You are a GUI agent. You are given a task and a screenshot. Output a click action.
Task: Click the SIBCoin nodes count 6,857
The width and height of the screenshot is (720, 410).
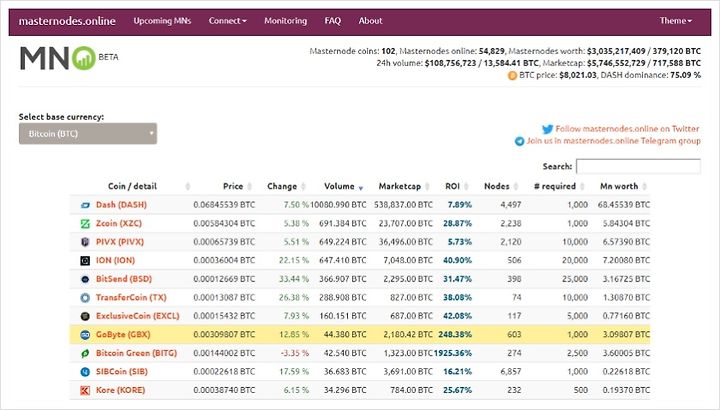pyautogui.click(x=511, y=371)
